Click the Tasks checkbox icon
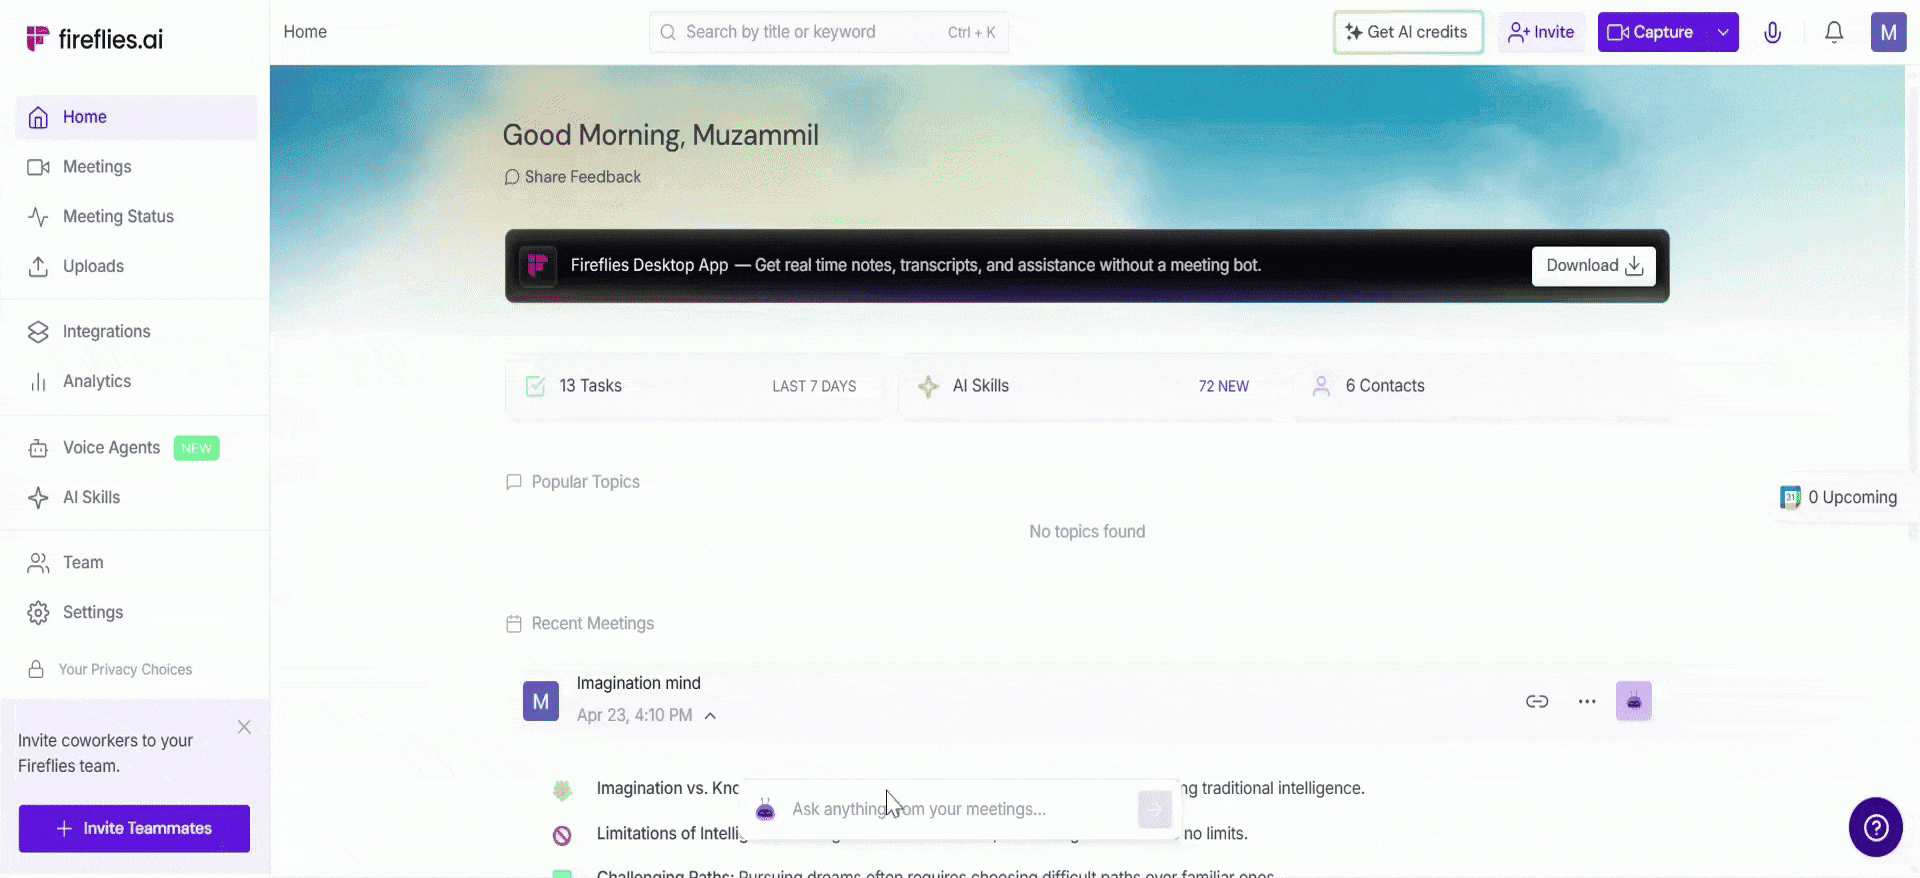 [535, 386]
